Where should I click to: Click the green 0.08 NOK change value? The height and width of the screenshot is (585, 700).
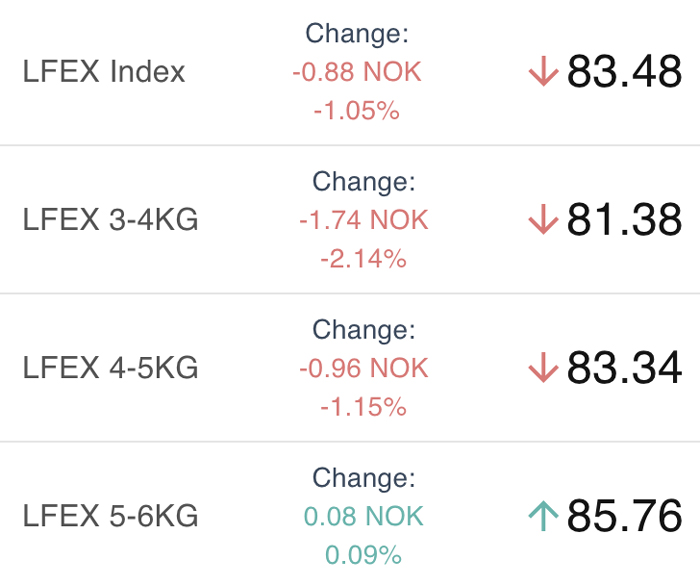363,516
